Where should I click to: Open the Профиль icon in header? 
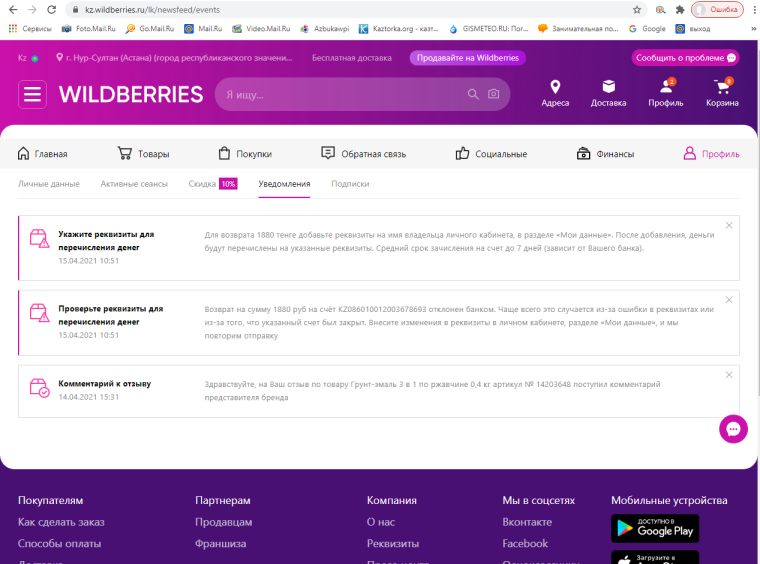coord(665,87)
